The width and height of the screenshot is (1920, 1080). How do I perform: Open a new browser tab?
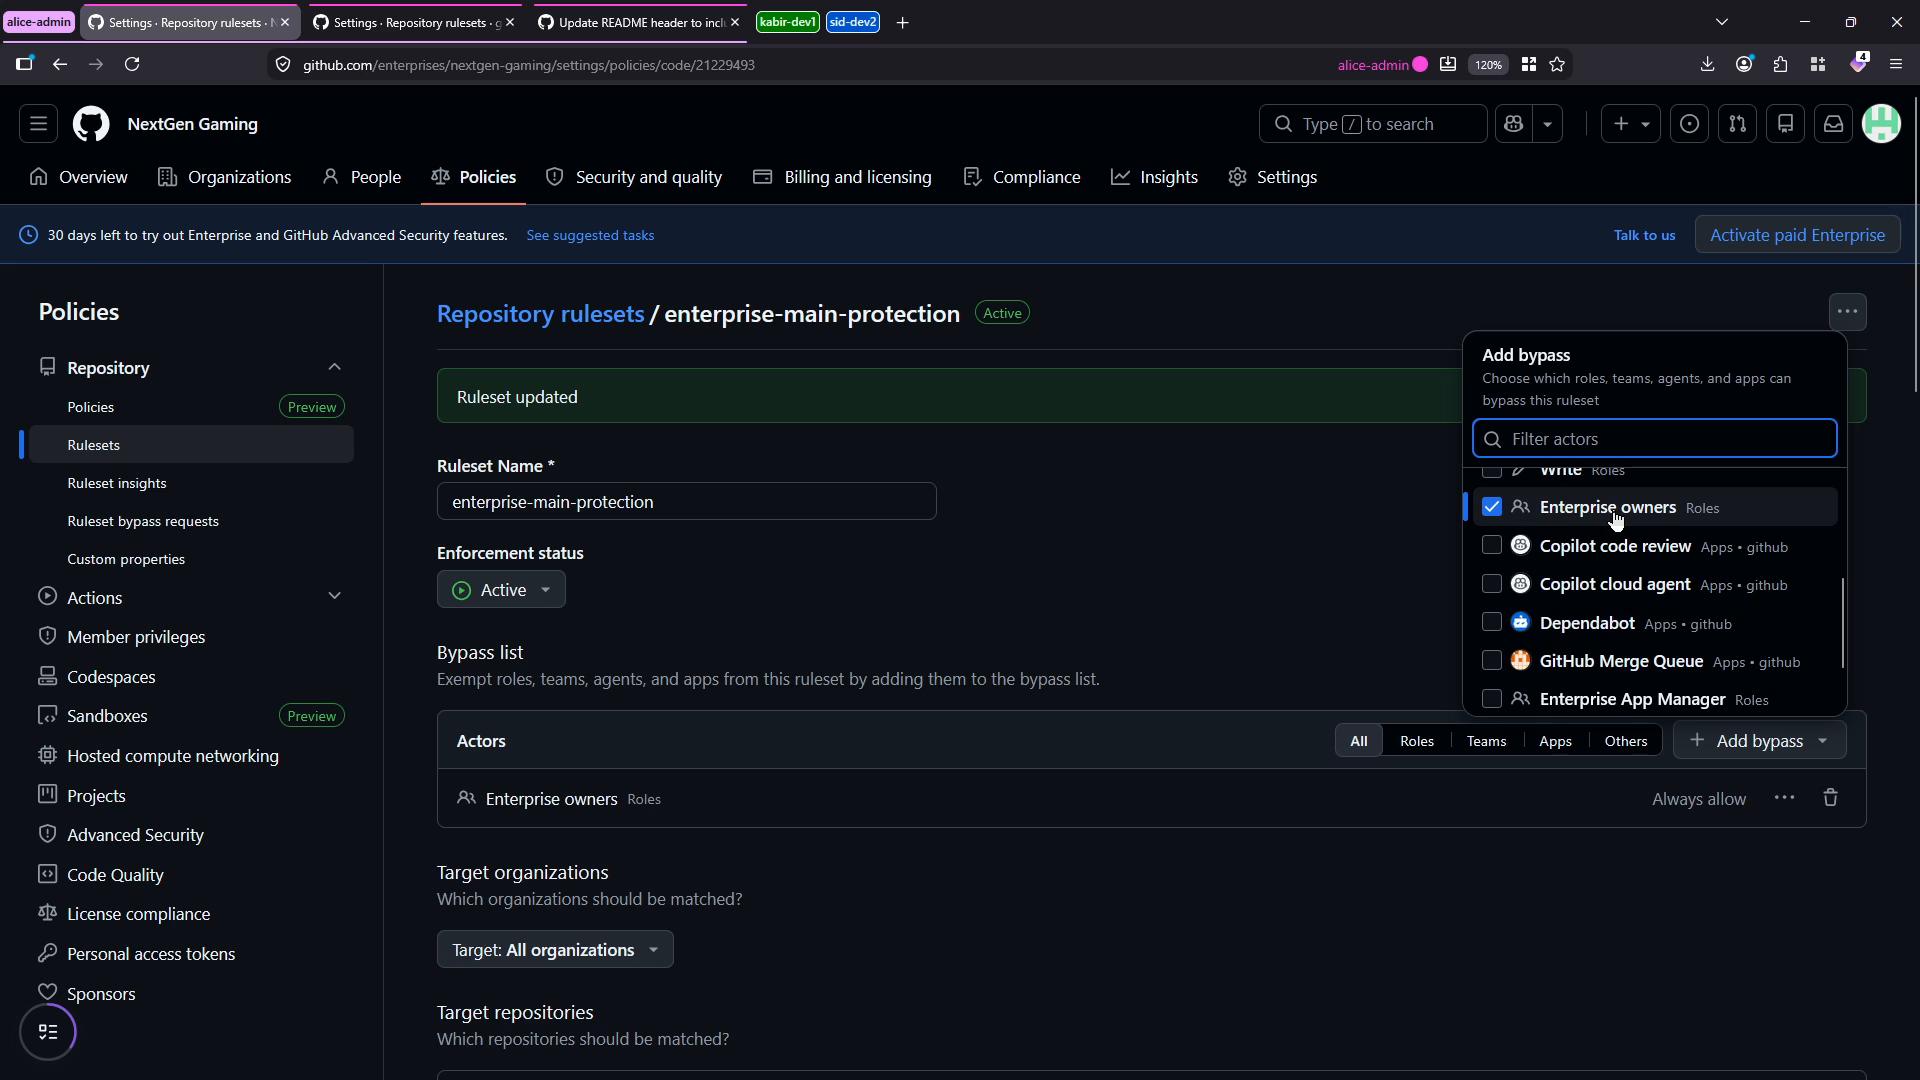[902, 22]
